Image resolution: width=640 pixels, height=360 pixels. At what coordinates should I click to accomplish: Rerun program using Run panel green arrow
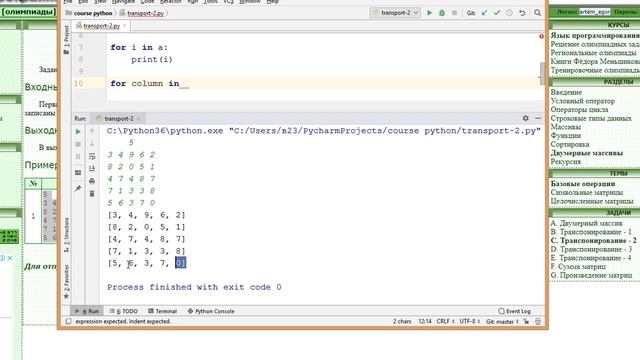[x=78, y=131]
